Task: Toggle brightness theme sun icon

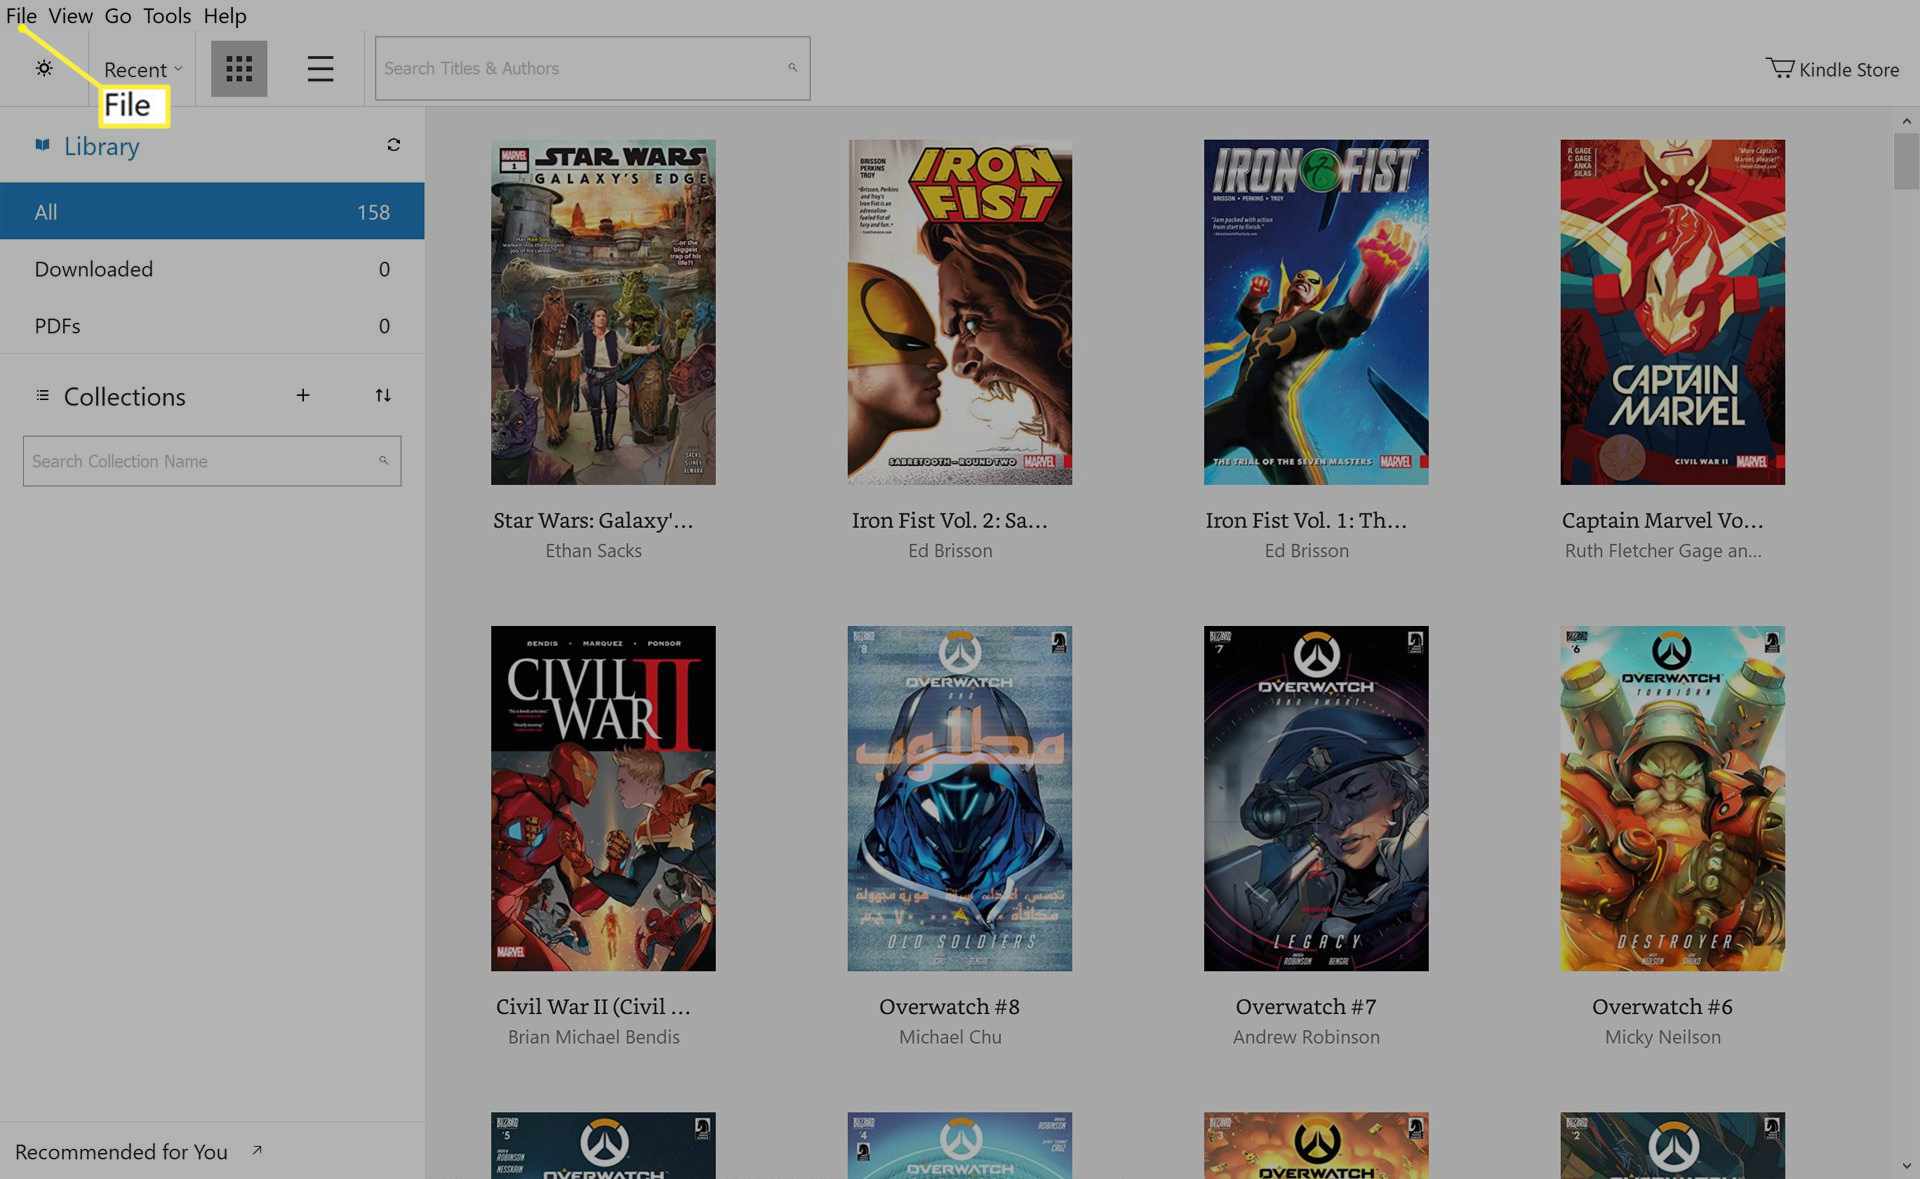Action: click(x=44, y=68)
